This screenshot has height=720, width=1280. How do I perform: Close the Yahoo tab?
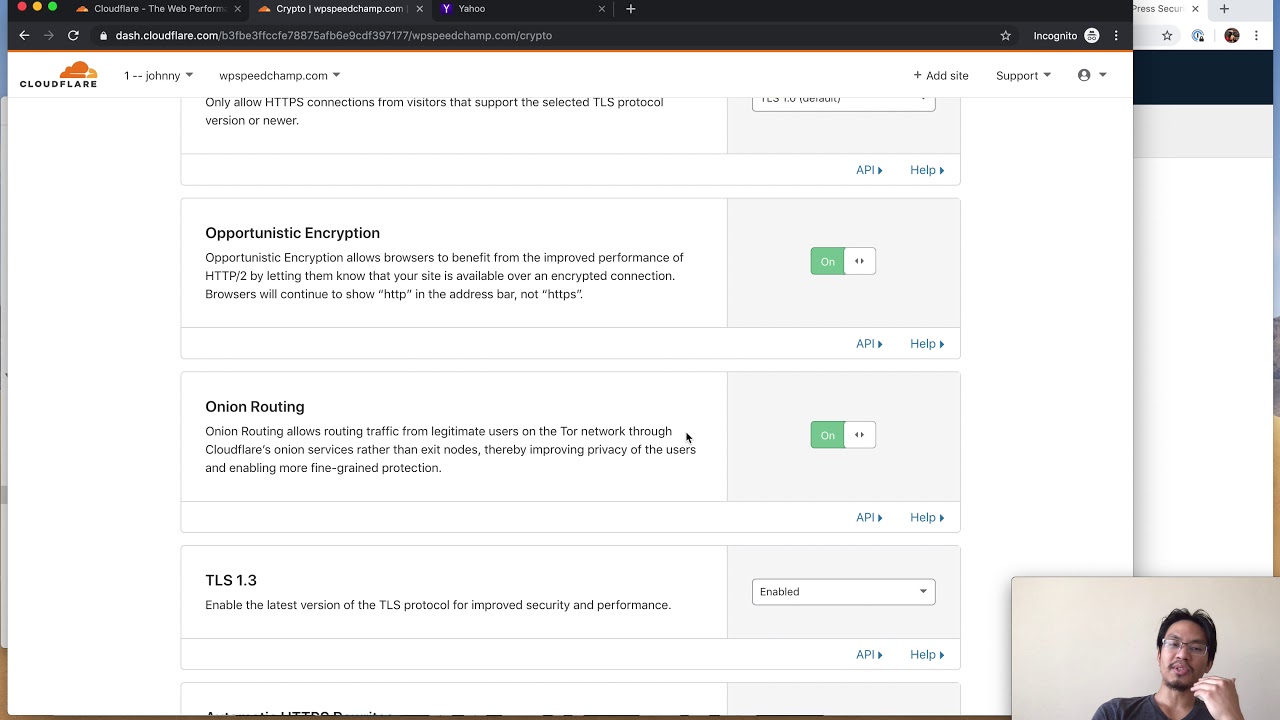tap(601, 9)
